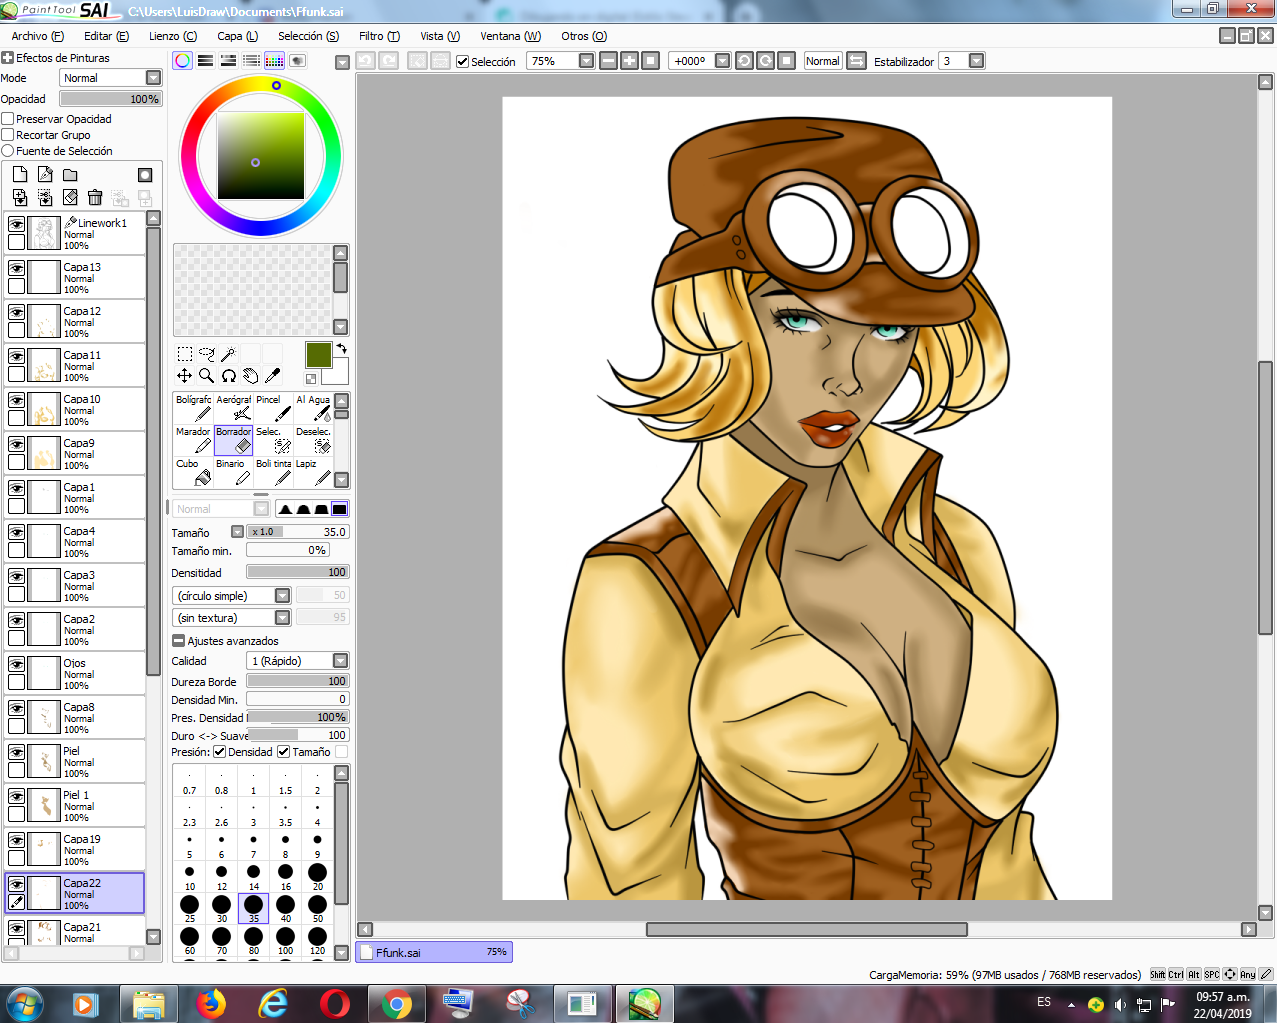Choose the lasso selection tool
The width and height of the screenshot is (1277, 1023).
point(206,354)
